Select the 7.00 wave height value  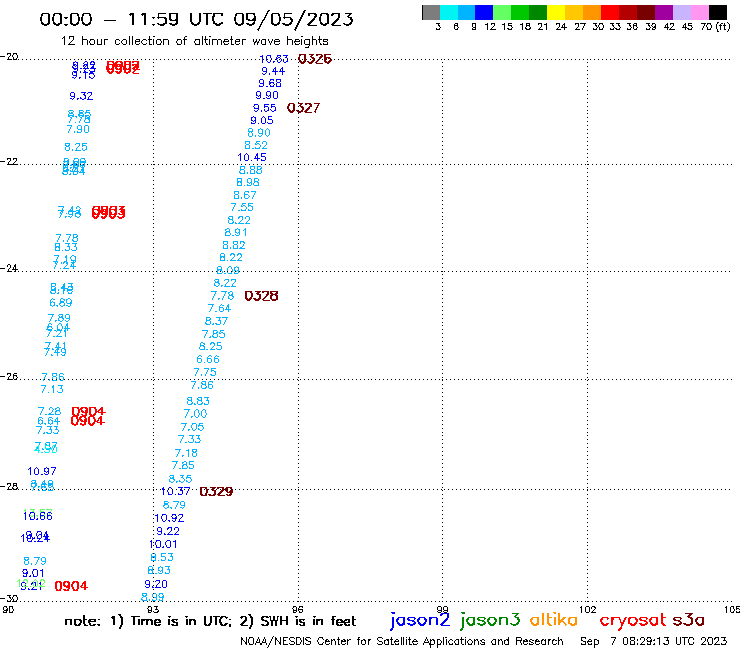pyautogui.click(x=195, y=414)
